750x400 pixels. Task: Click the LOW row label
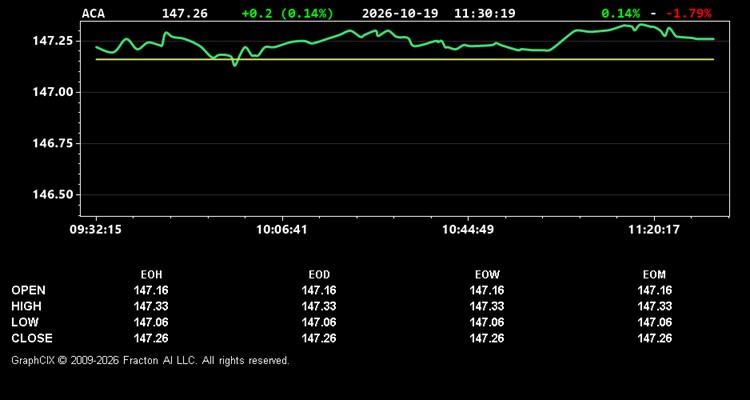(25, 322)
